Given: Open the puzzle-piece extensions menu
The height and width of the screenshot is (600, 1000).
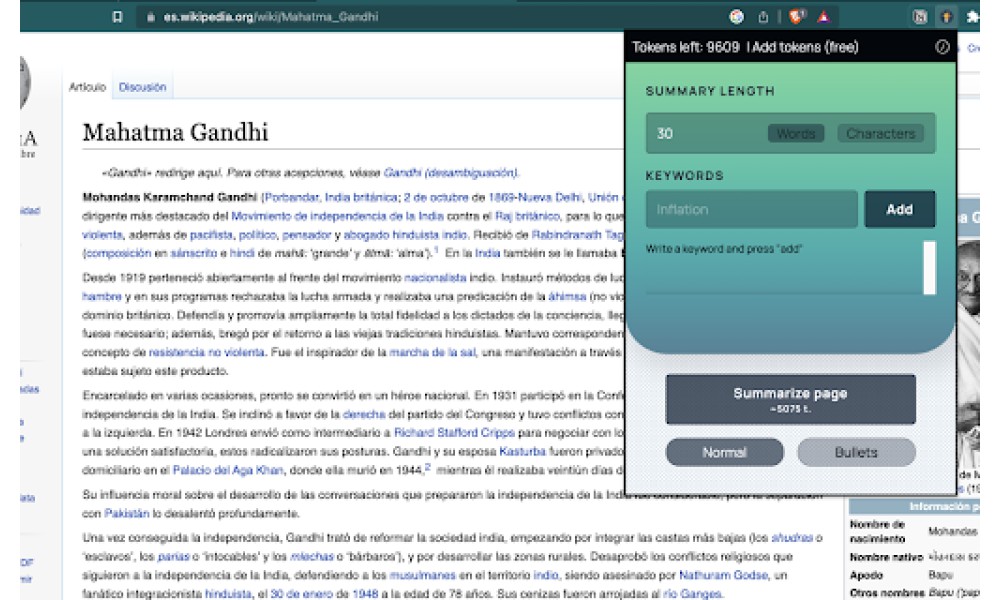Looking at the screenshot, I should click(973, 17).
